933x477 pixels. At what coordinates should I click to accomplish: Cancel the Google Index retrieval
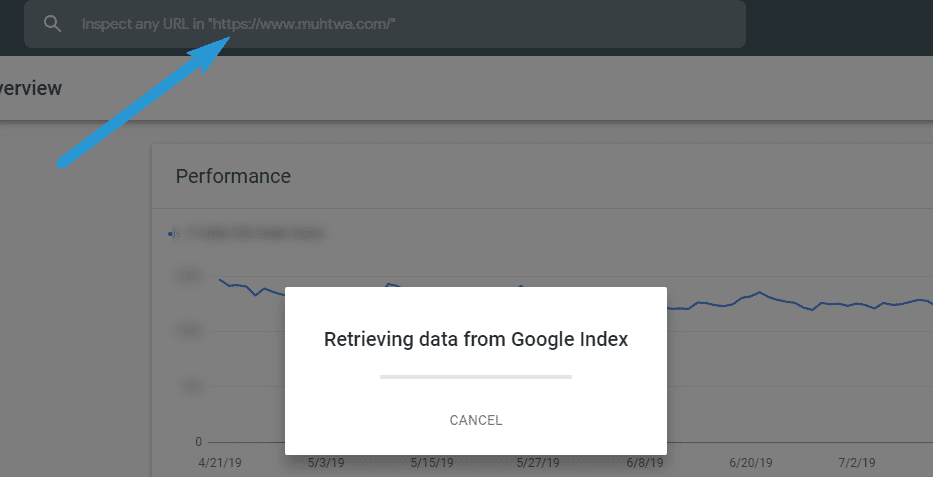coord(475,420)
